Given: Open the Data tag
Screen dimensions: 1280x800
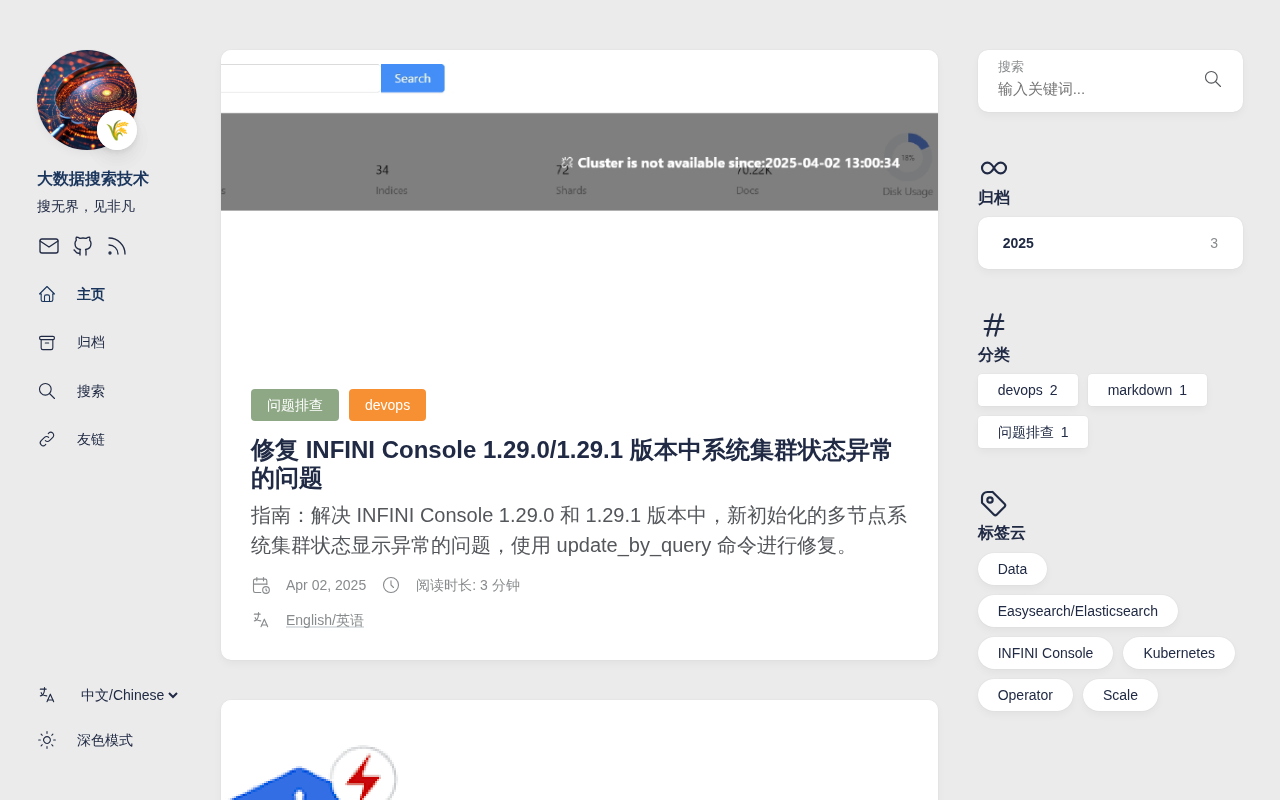Looking at the screenshot, I should tap(1012, 569).
